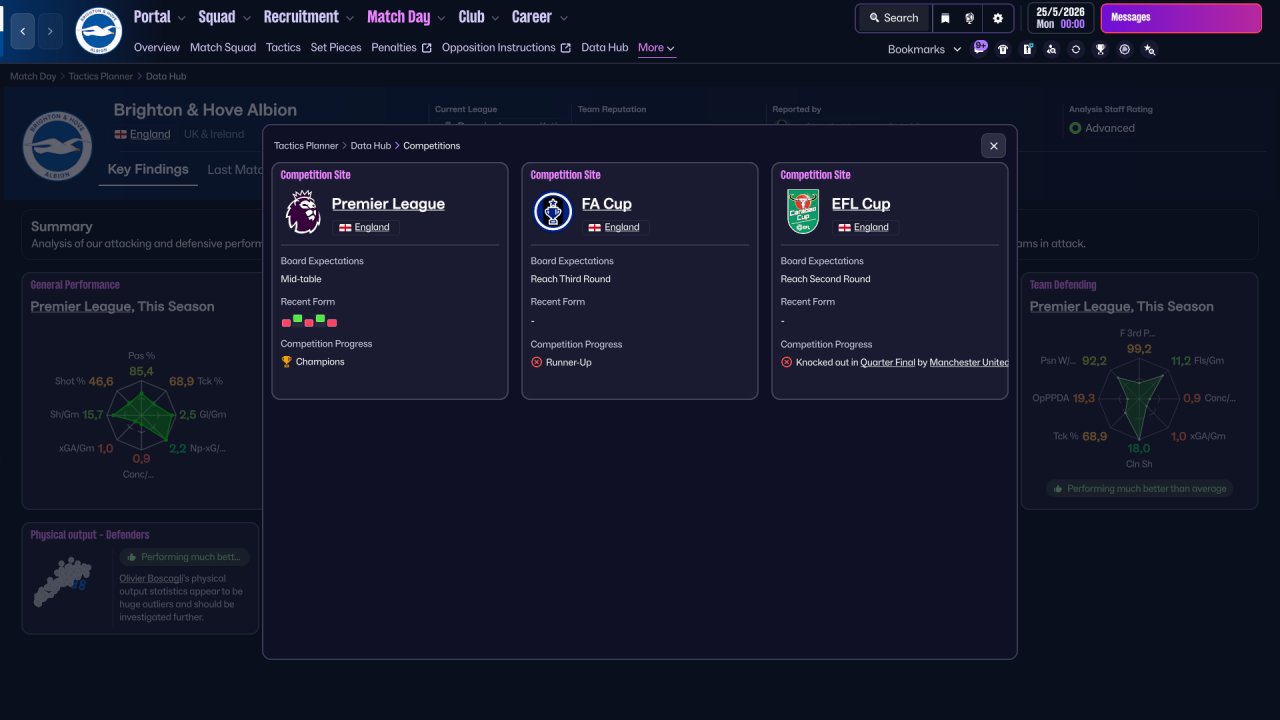Open the Brighton club badge in the header
Screen dimensions: 1280x720
click(x=98, y=31)
